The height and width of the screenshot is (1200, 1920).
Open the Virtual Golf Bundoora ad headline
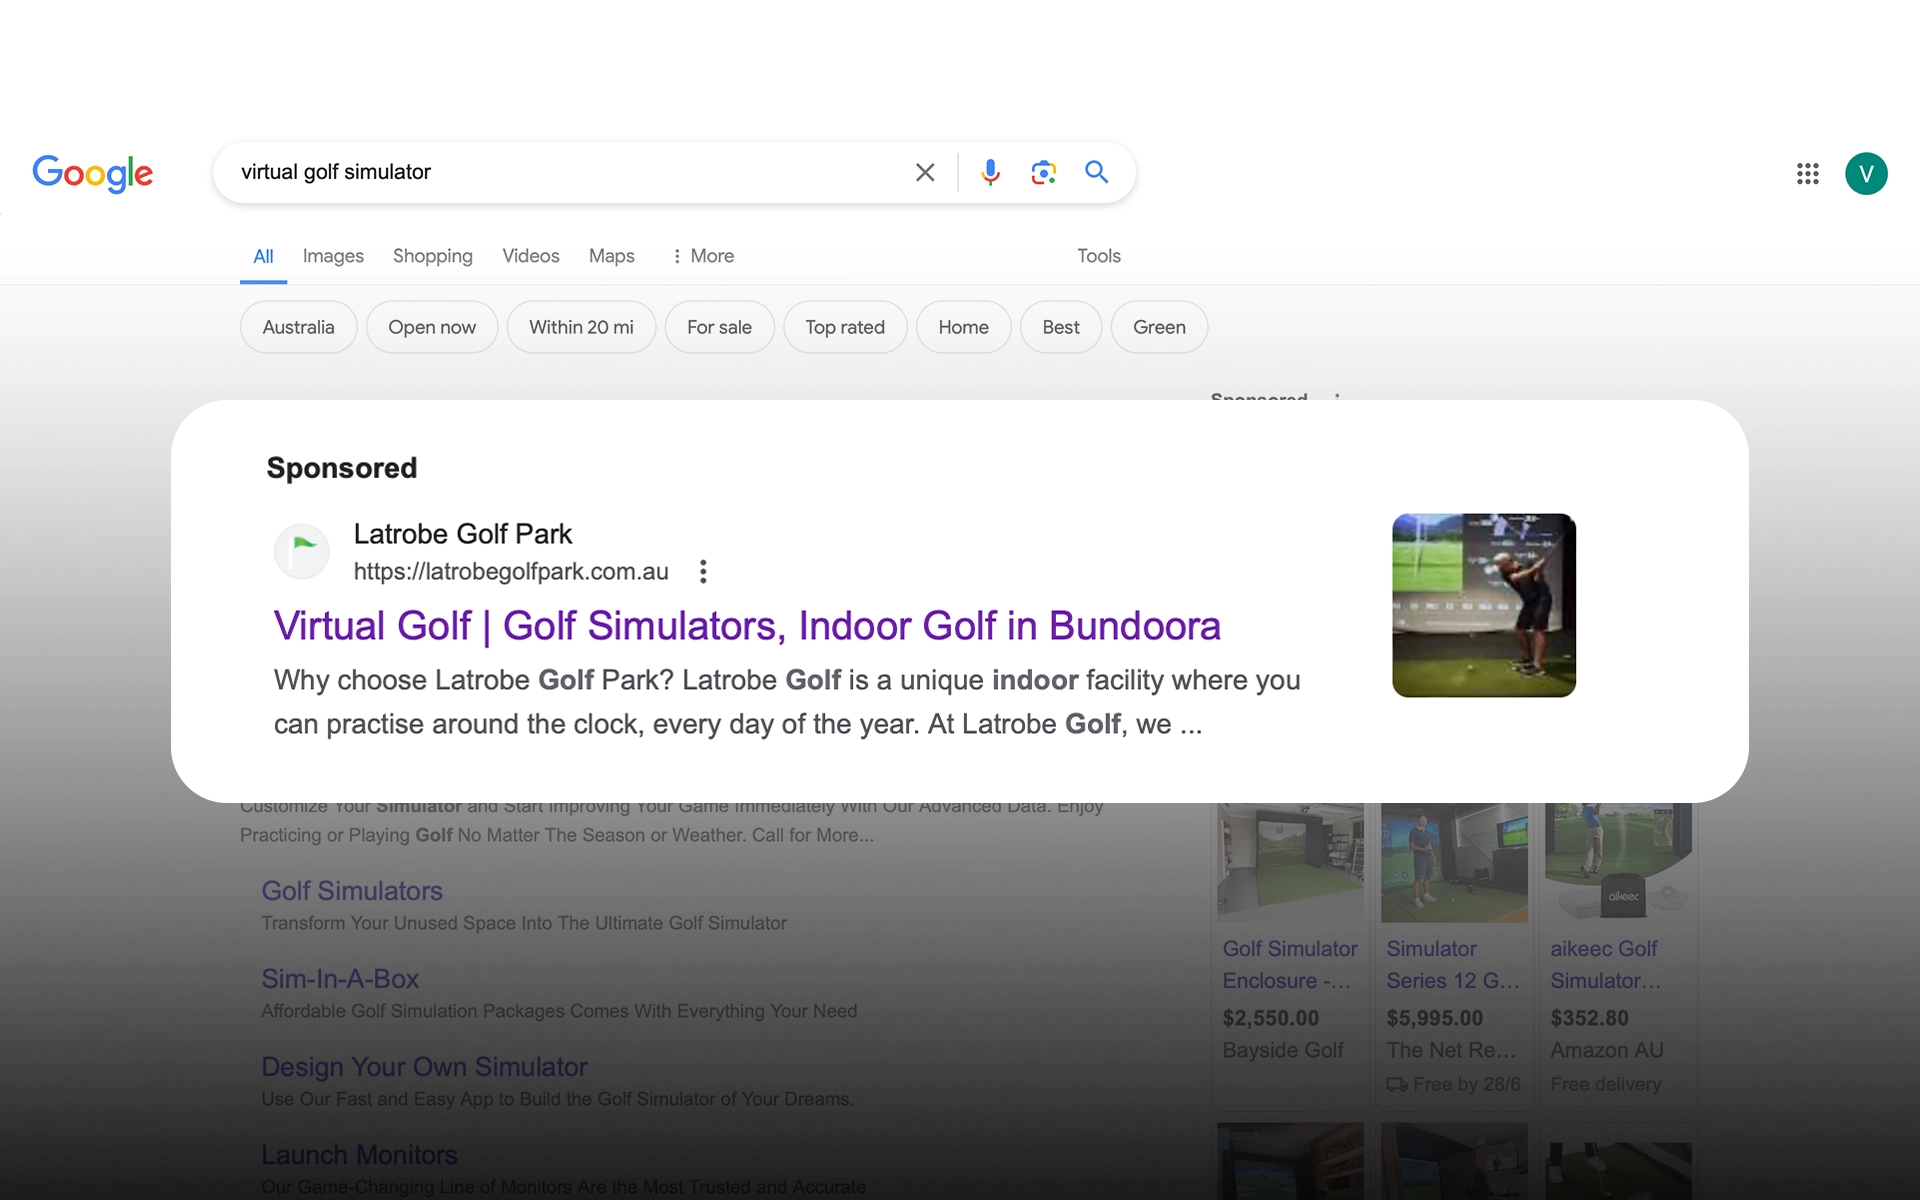tap(747, 626)
